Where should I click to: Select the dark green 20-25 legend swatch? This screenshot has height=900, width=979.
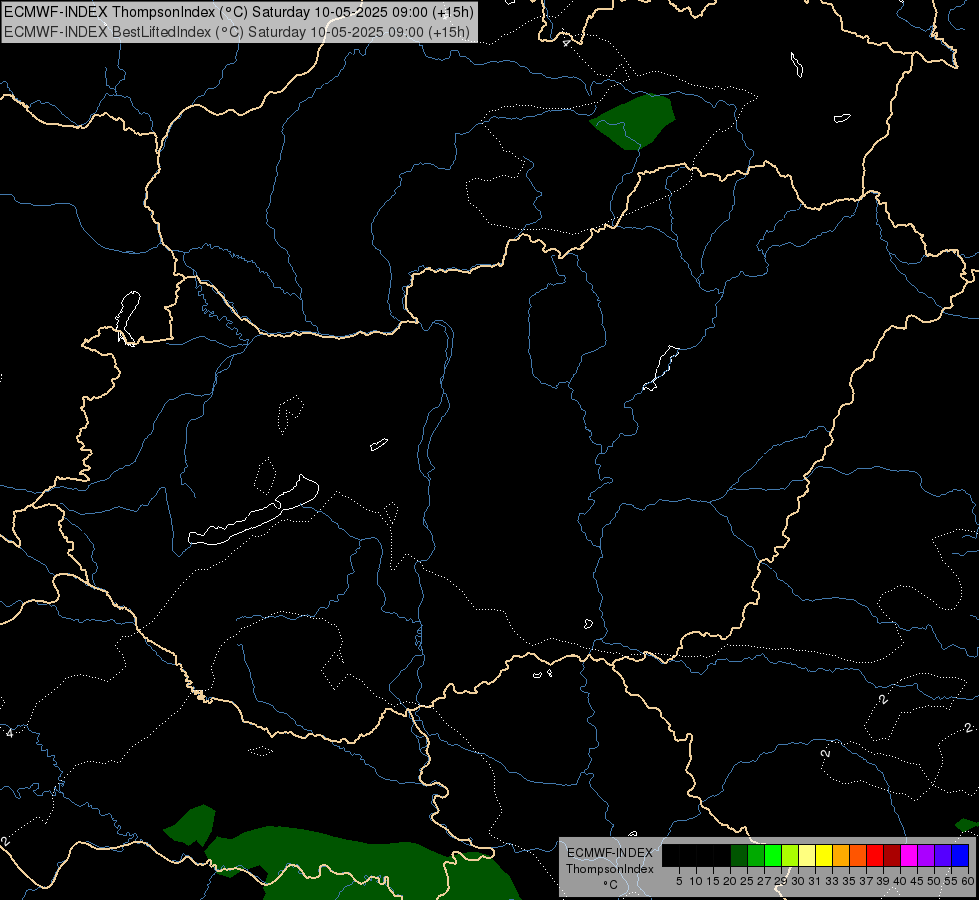coord(739,855)
